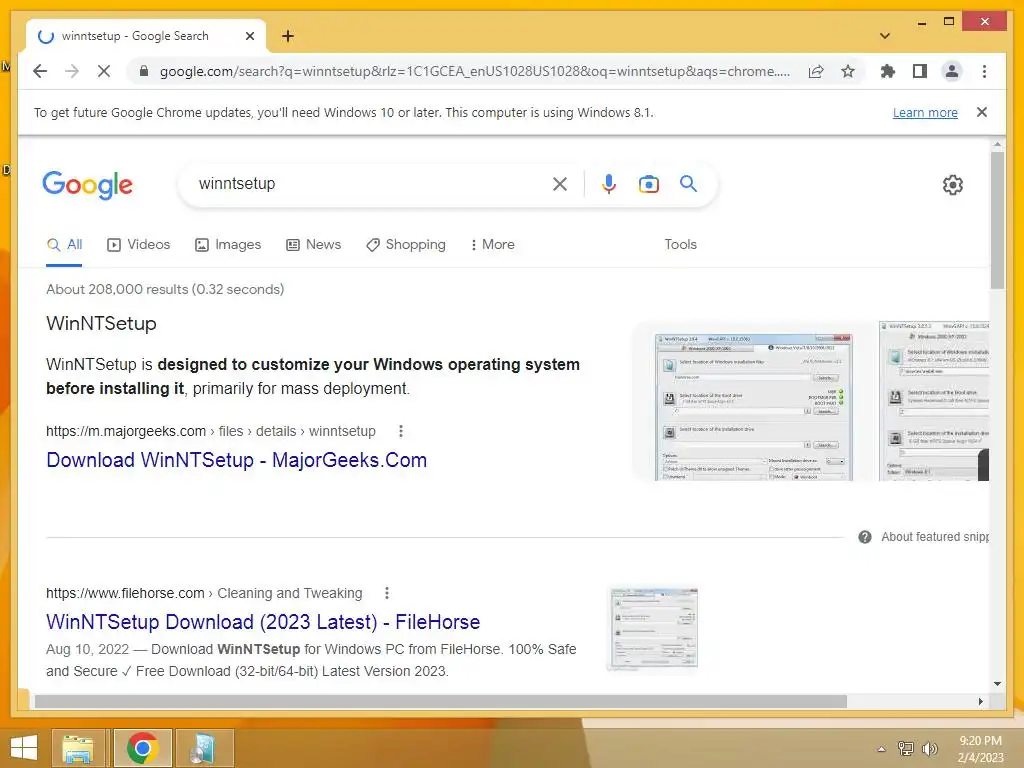The height and width of the screenshot is (768, 1024).
Task: Open the Chrome profile avatar
Action: (952, 71)
